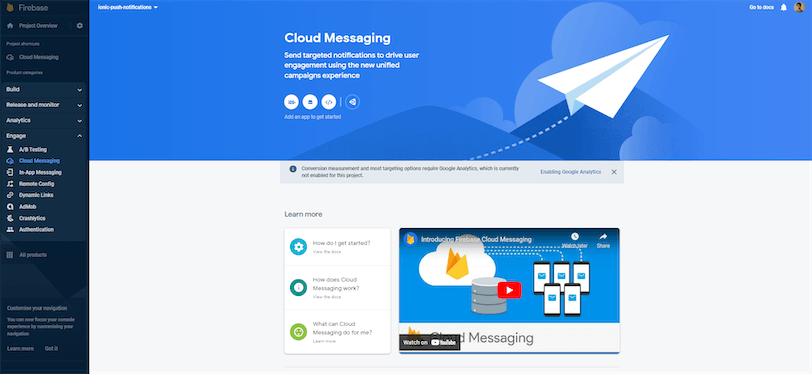Select Crashlytics in sidebar
This screenshot has height=374, width=812.
pos(32,218)
